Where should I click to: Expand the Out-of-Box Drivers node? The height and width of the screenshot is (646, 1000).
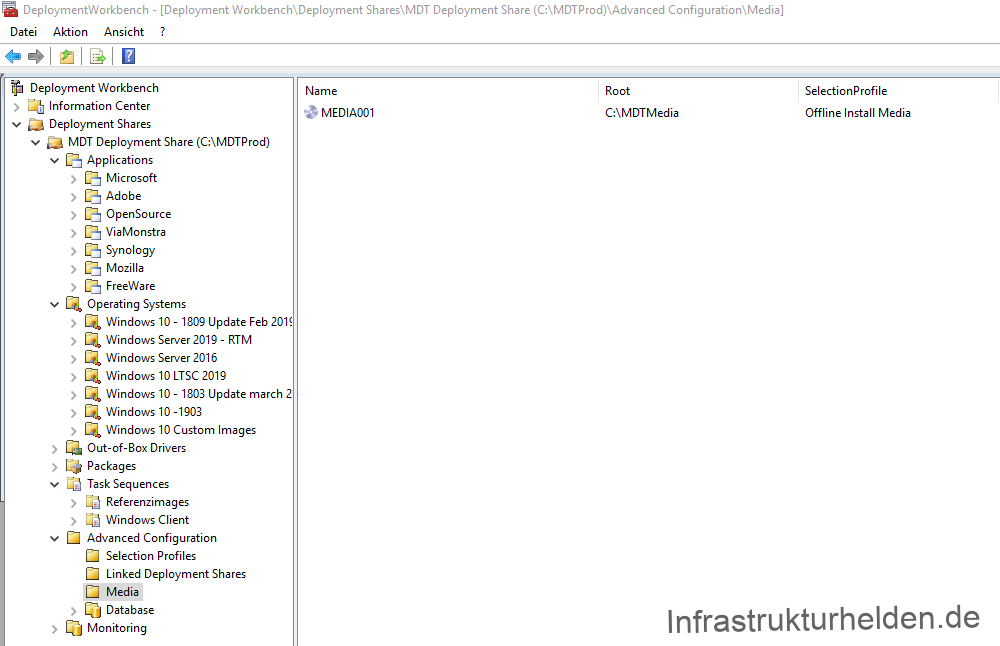tap(55, 449)
